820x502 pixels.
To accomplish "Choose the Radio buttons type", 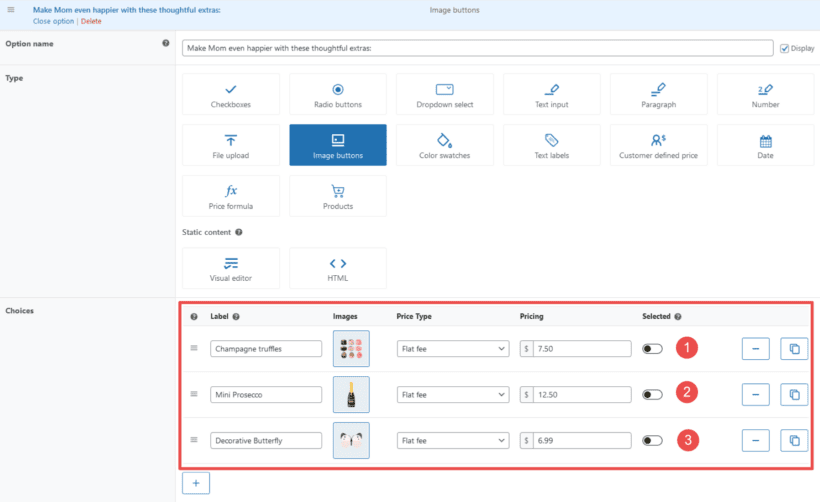I will (337, 94).
